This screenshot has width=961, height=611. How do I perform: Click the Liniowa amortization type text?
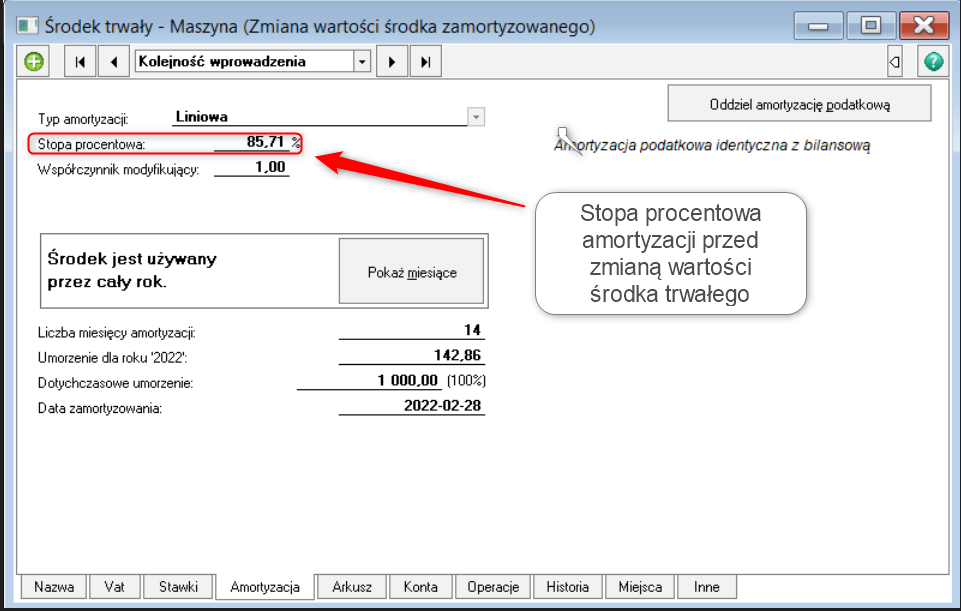(202, 116)
